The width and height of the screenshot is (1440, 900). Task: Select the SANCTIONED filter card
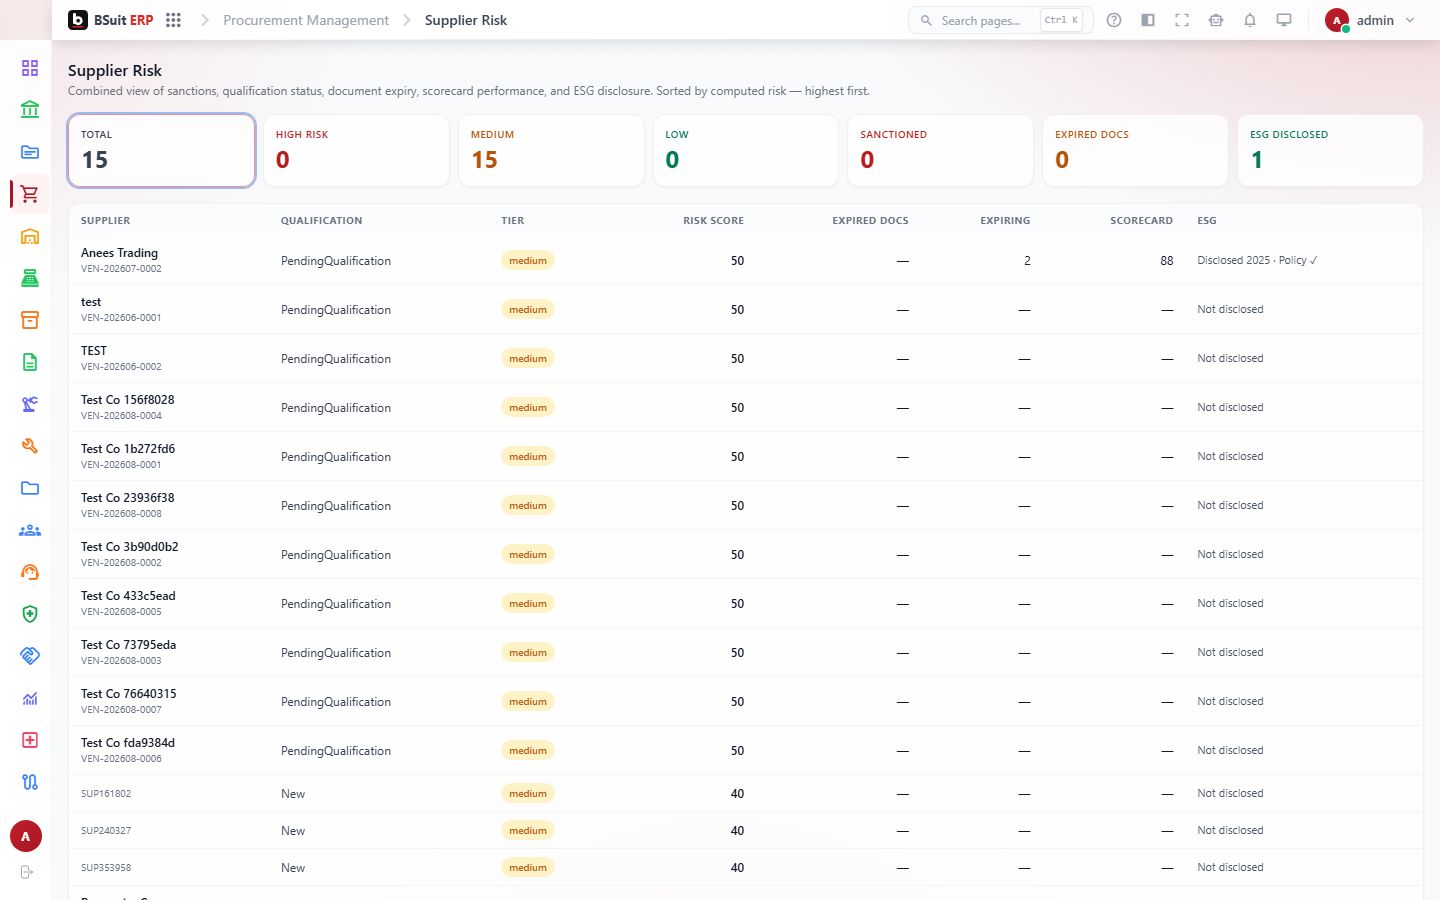(940, 150)
